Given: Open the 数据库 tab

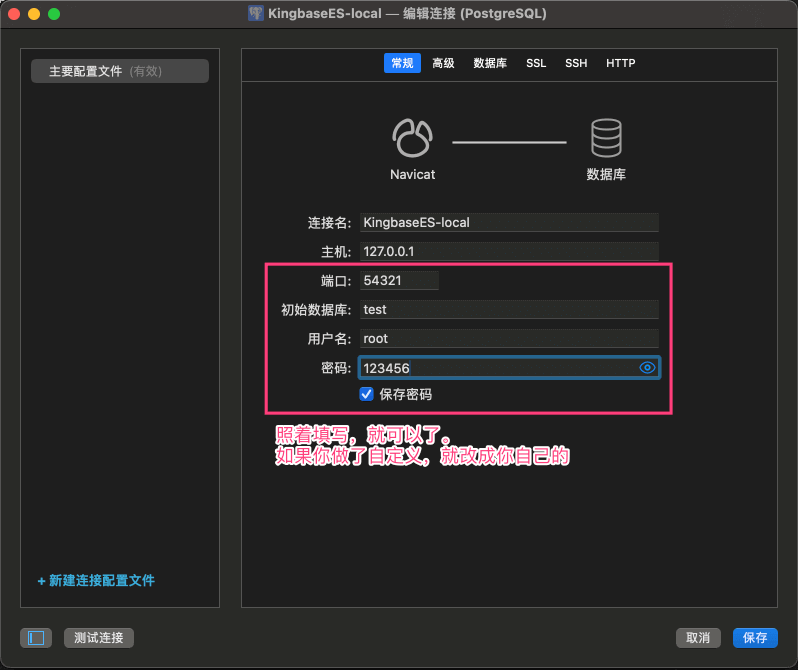Looking at the screenshot, I should tap(490, 63).
